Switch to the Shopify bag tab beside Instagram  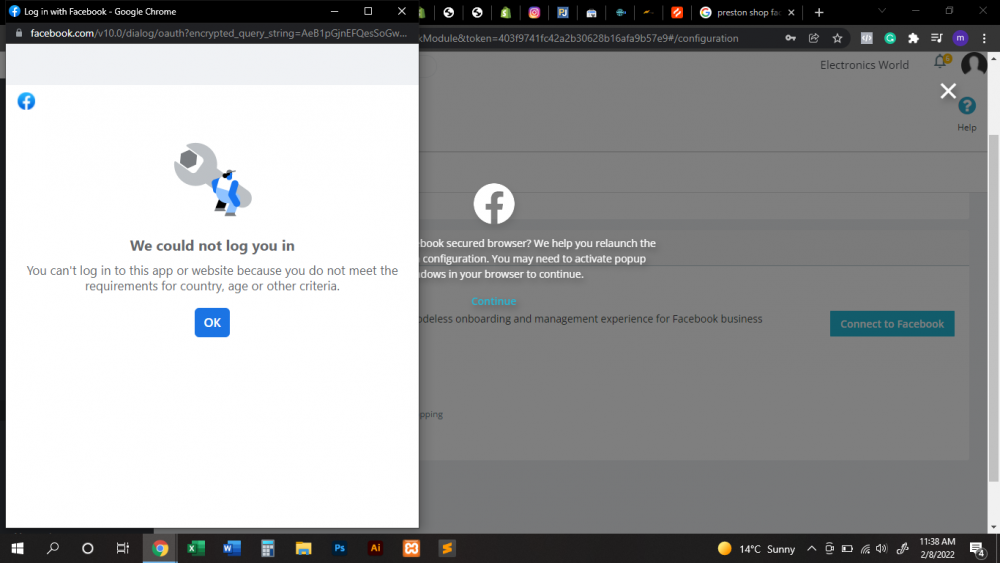(x=506, y=12)
